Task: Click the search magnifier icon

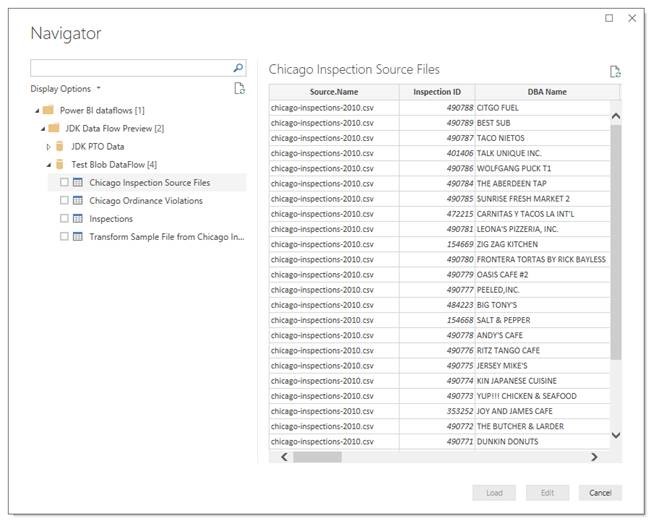Action: pos(238,68)
